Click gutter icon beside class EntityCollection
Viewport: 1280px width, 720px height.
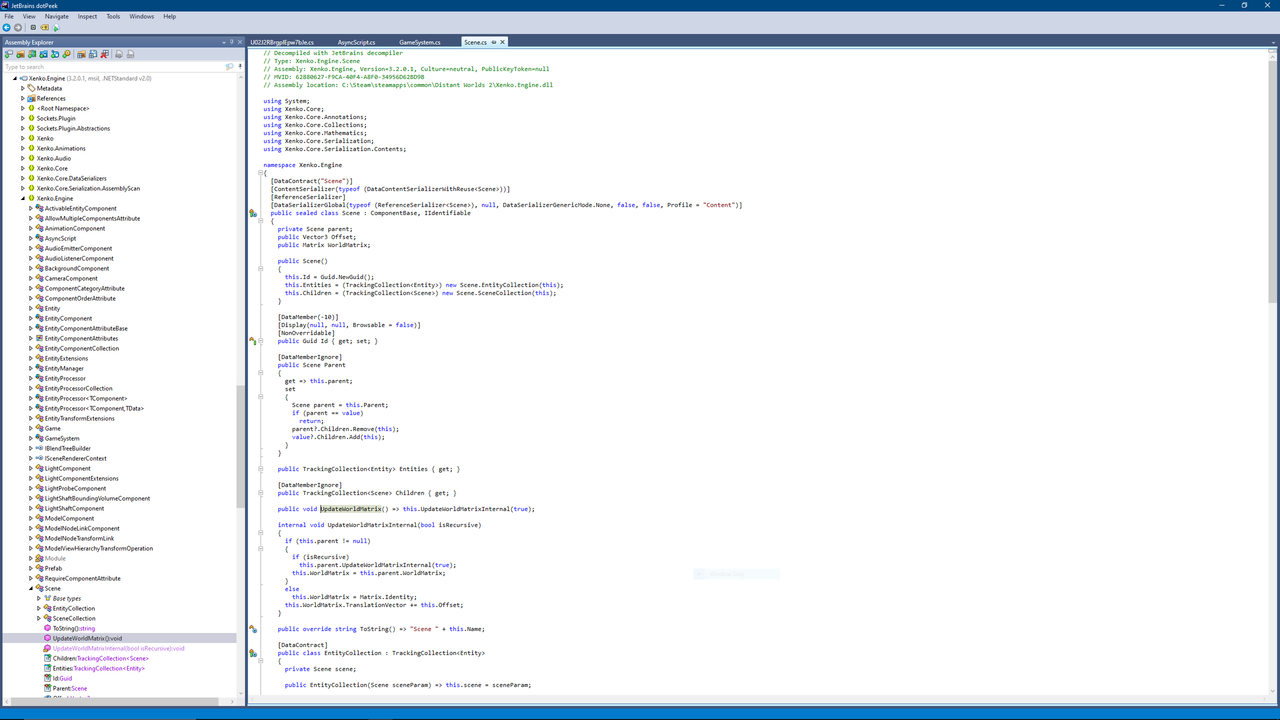coord(253,653)
